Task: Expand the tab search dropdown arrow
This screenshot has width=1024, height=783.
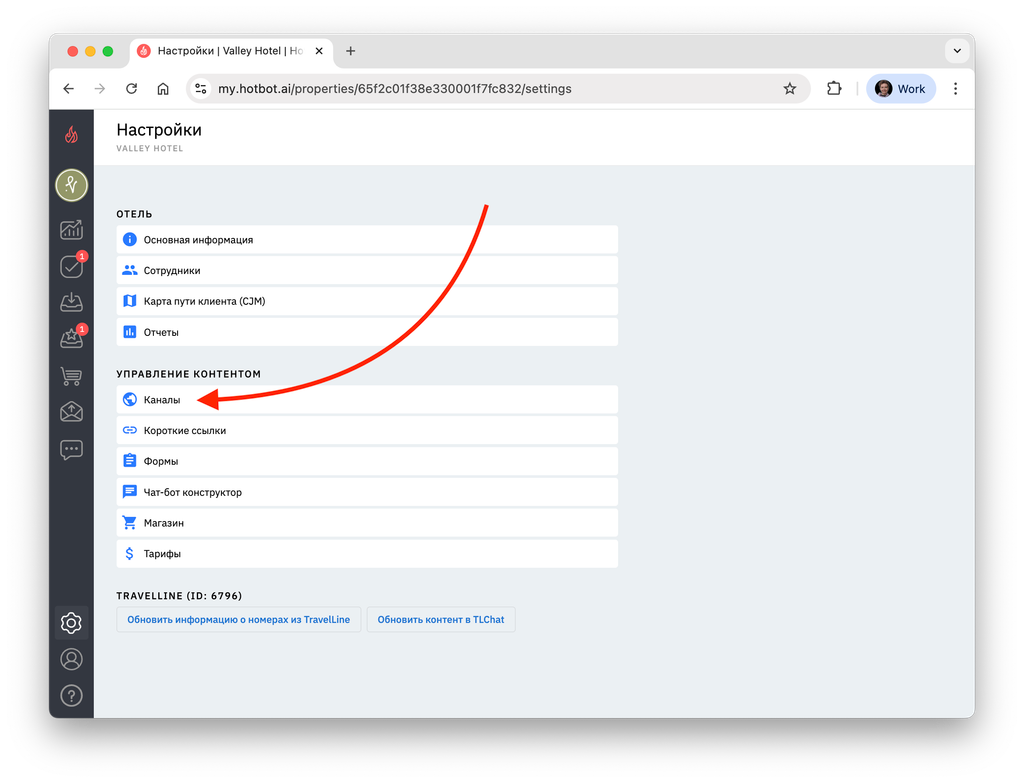Action: (x=957, y=51)
